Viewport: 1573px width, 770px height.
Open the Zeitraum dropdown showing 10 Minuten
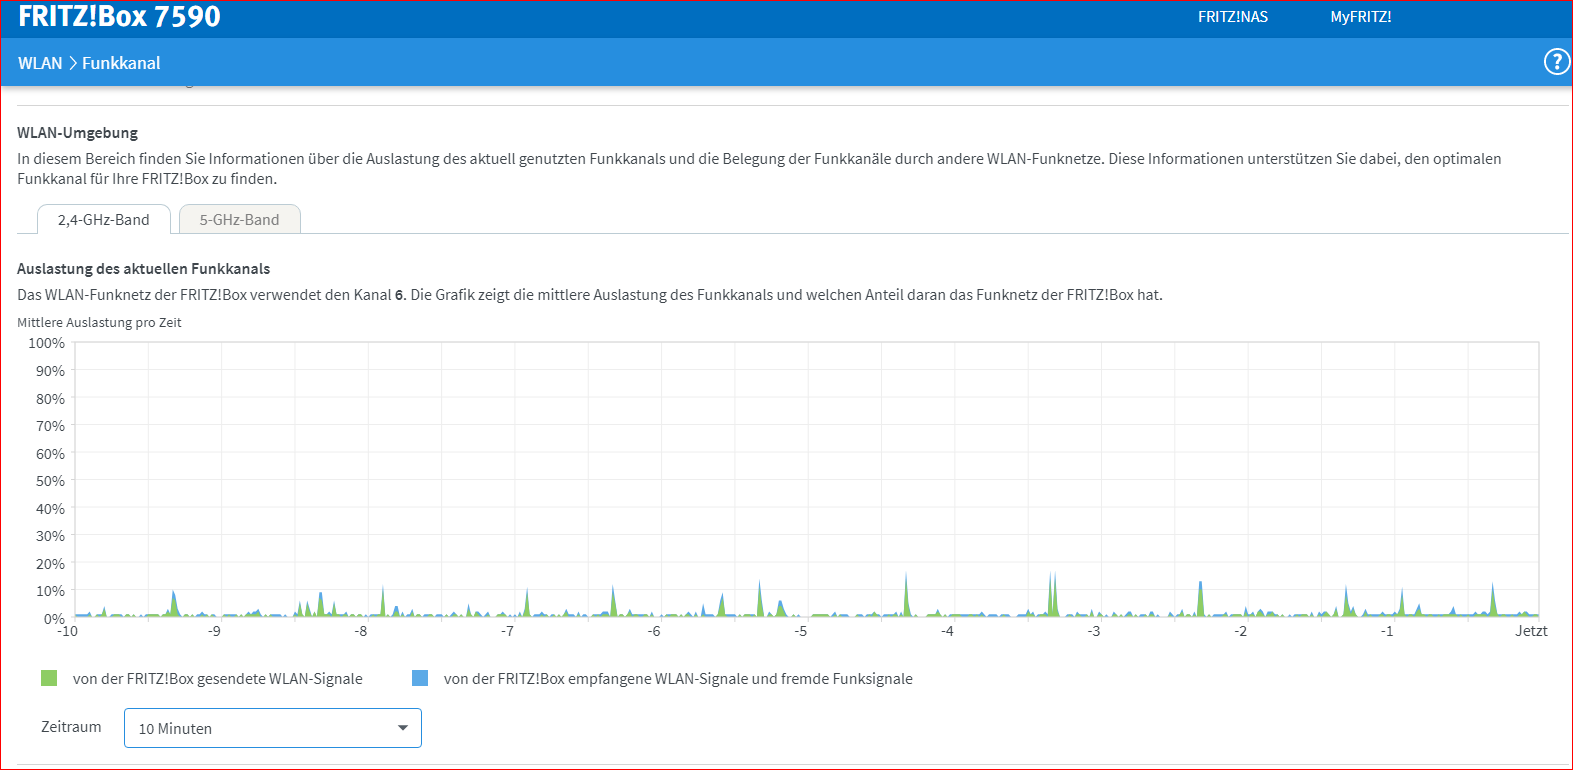click(273, 728)
